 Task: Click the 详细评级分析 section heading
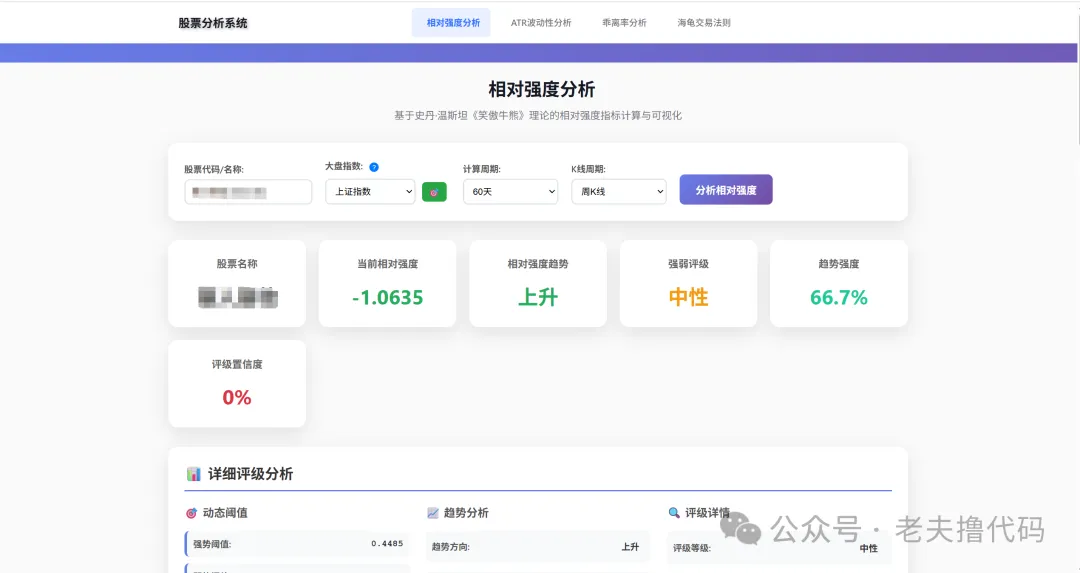pos(250,474)
